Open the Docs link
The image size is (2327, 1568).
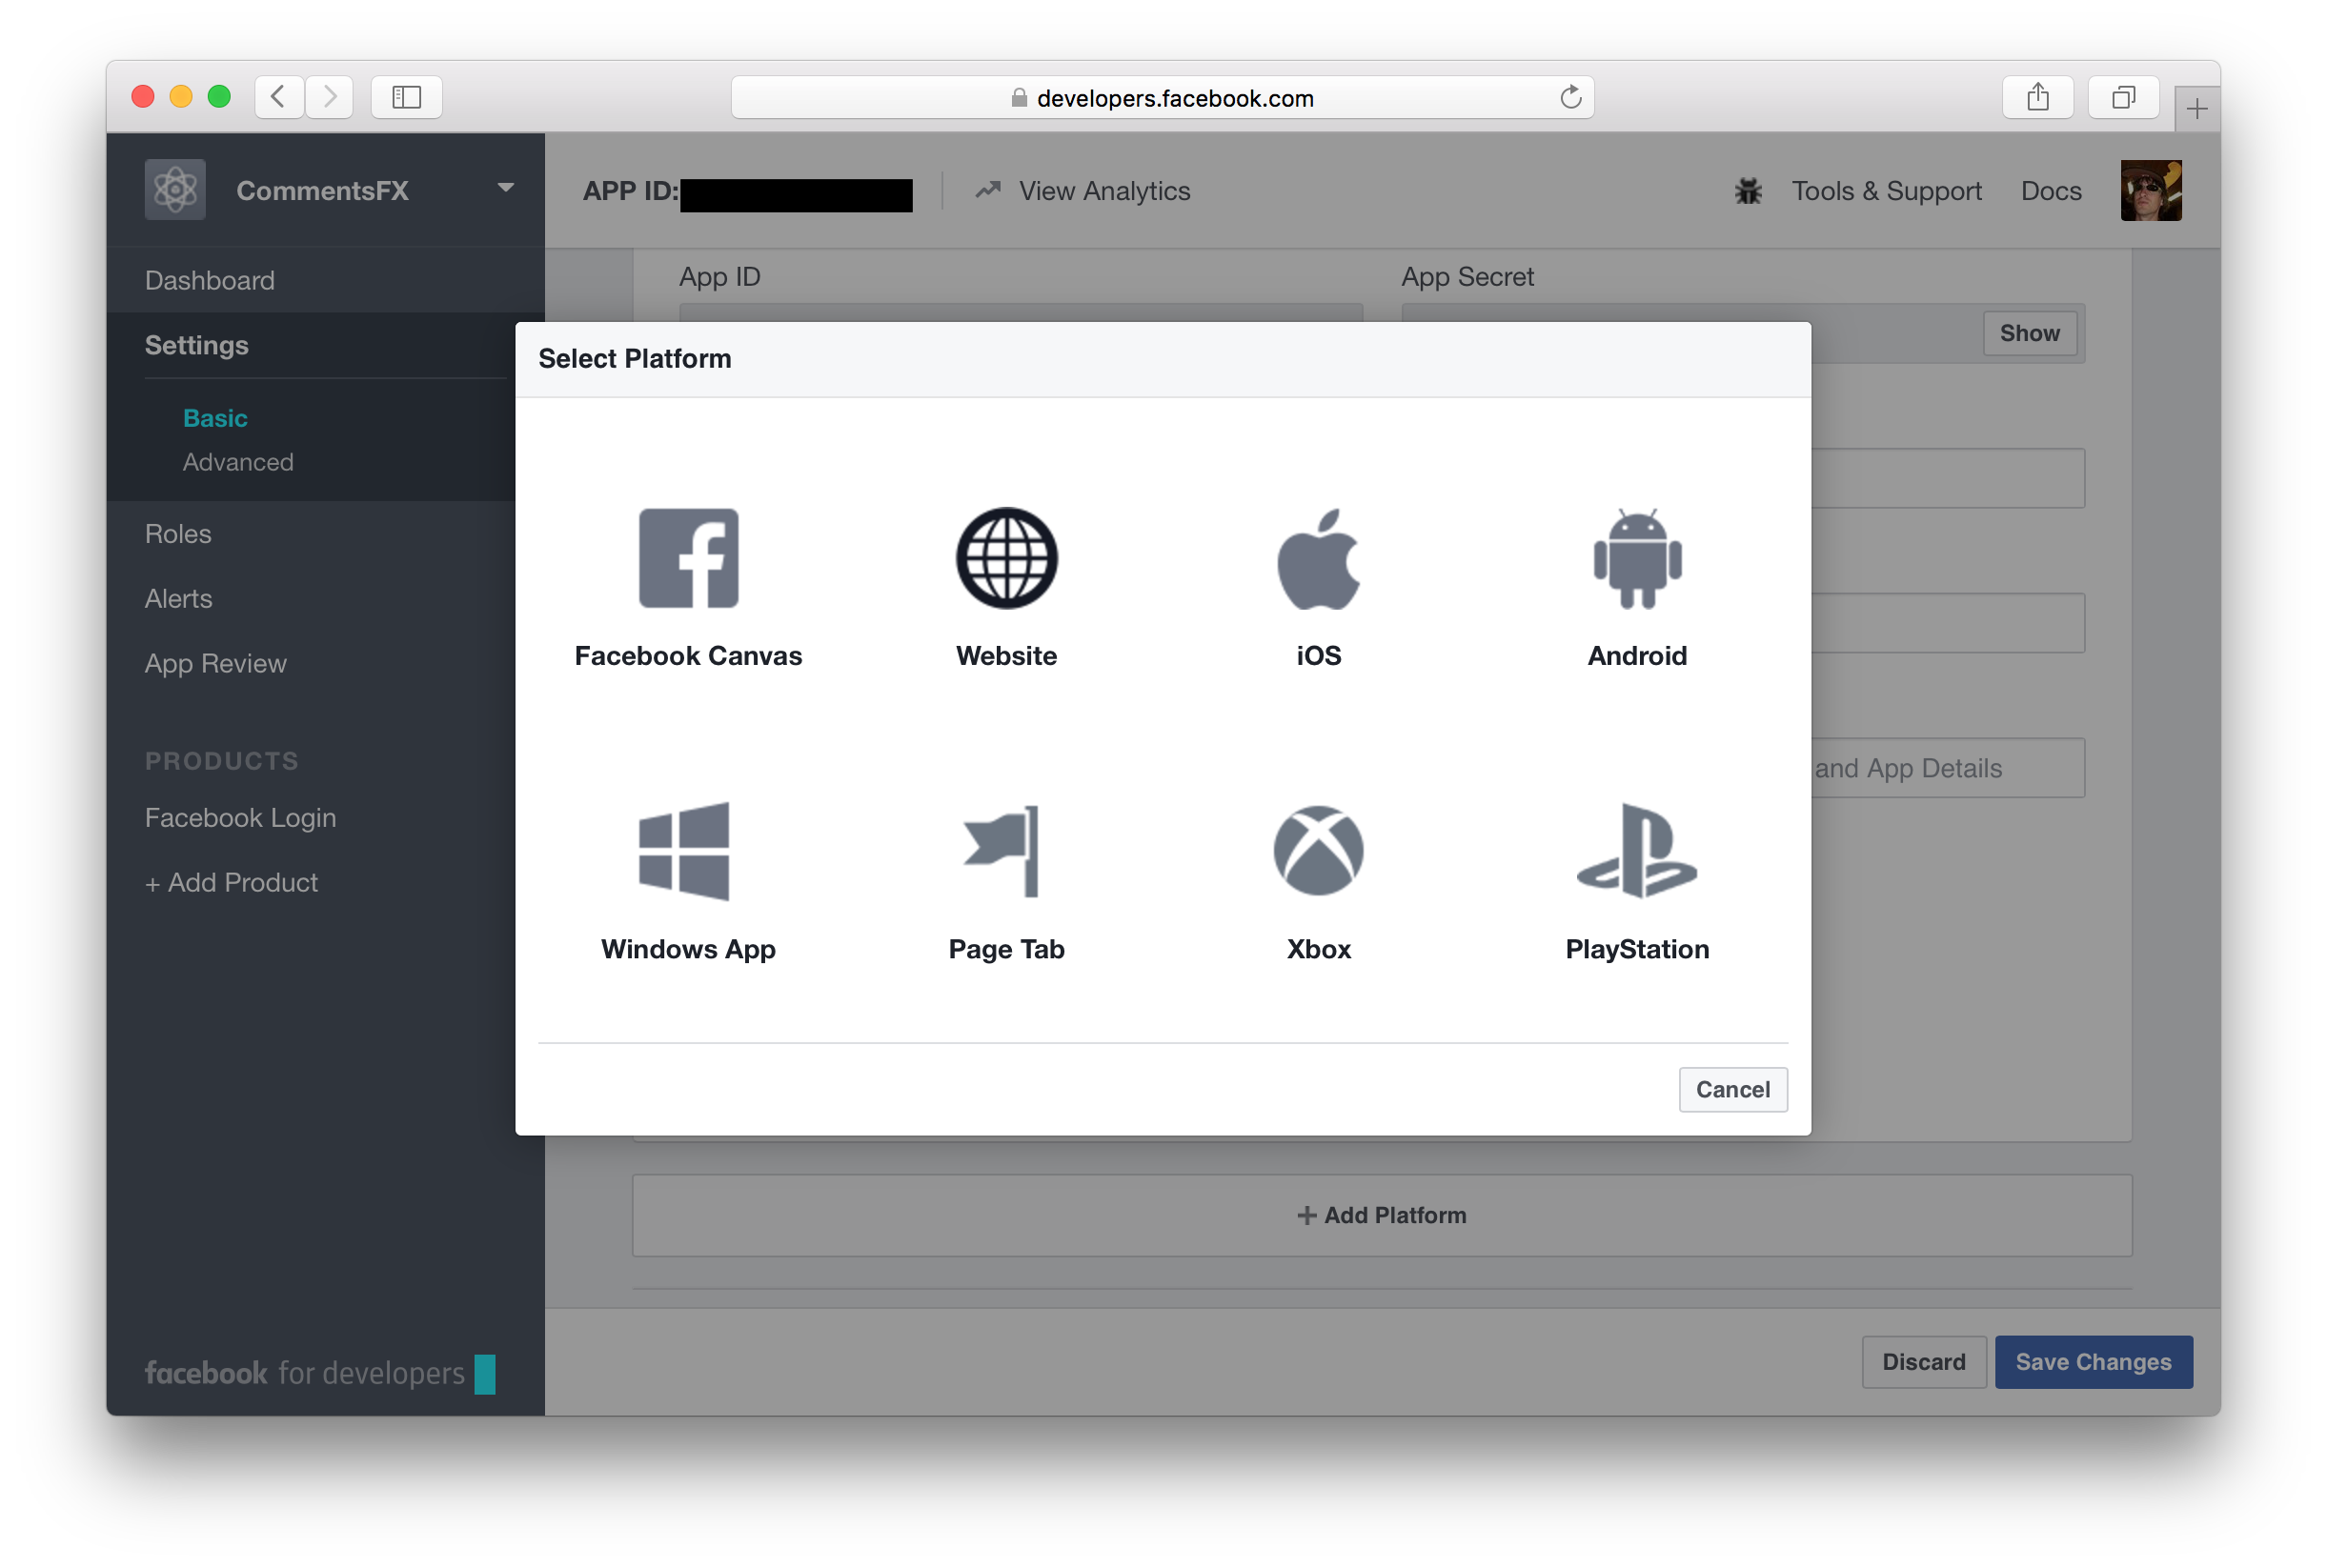pyautogui.click(x=2050, y=191)
